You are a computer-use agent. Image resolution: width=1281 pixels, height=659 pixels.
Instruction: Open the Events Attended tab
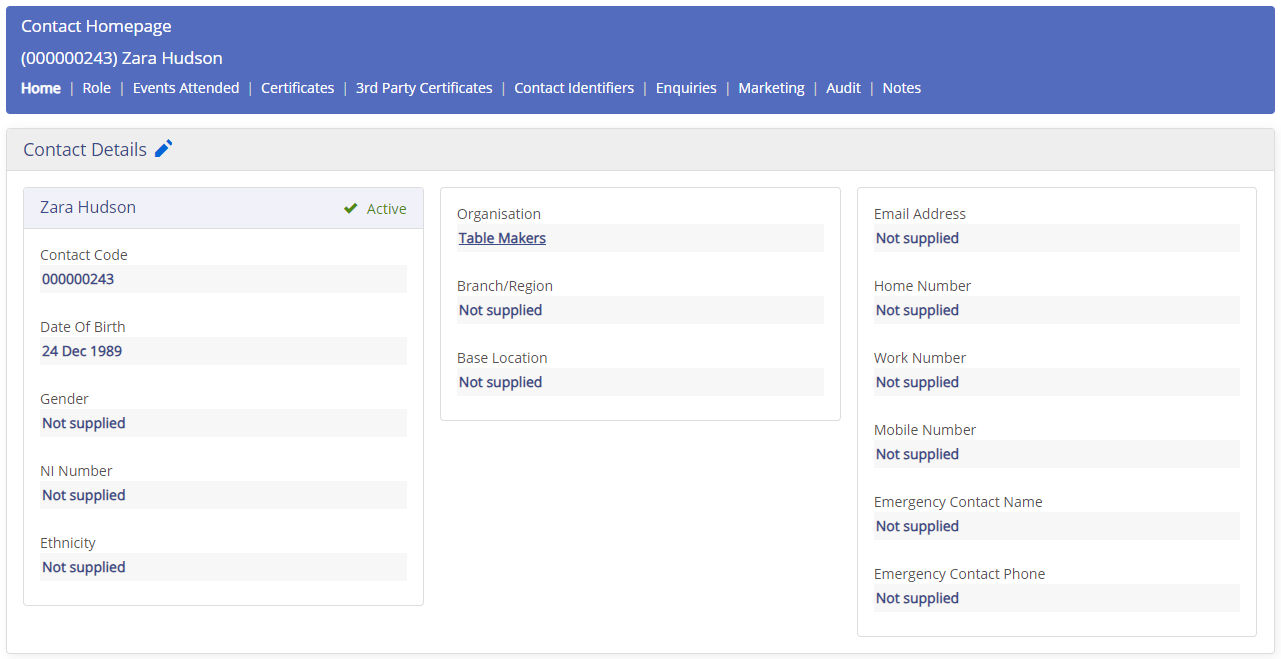click(x=186, y=88)
